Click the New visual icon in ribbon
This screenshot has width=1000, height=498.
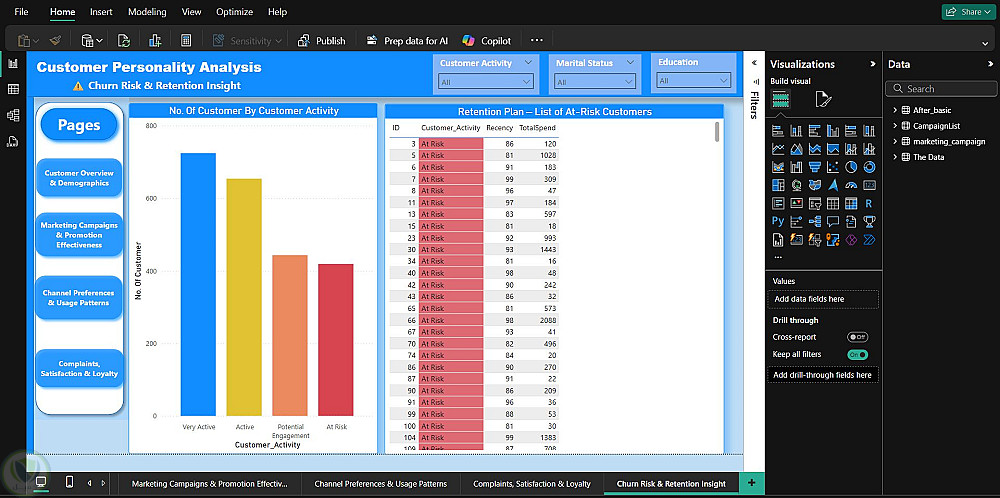155,41
